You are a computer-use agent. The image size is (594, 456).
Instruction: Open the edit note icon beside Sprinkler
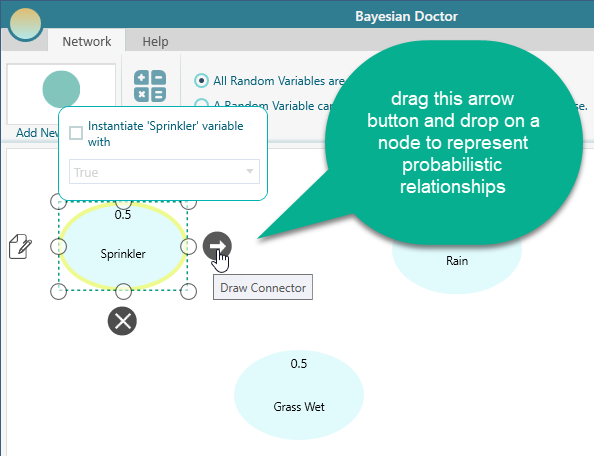pyautogui.click(x=20, y=247)
